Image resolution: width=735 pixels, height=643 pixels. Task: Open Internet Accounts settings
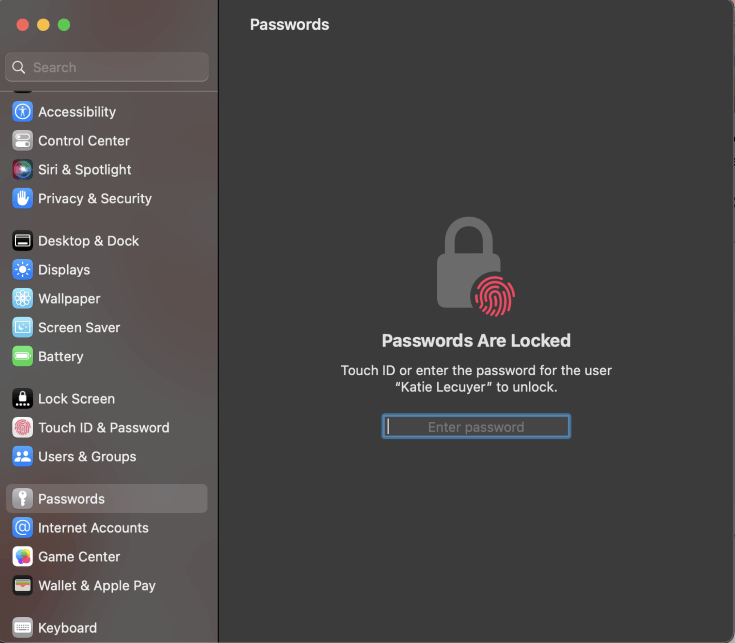click(93, 528)
